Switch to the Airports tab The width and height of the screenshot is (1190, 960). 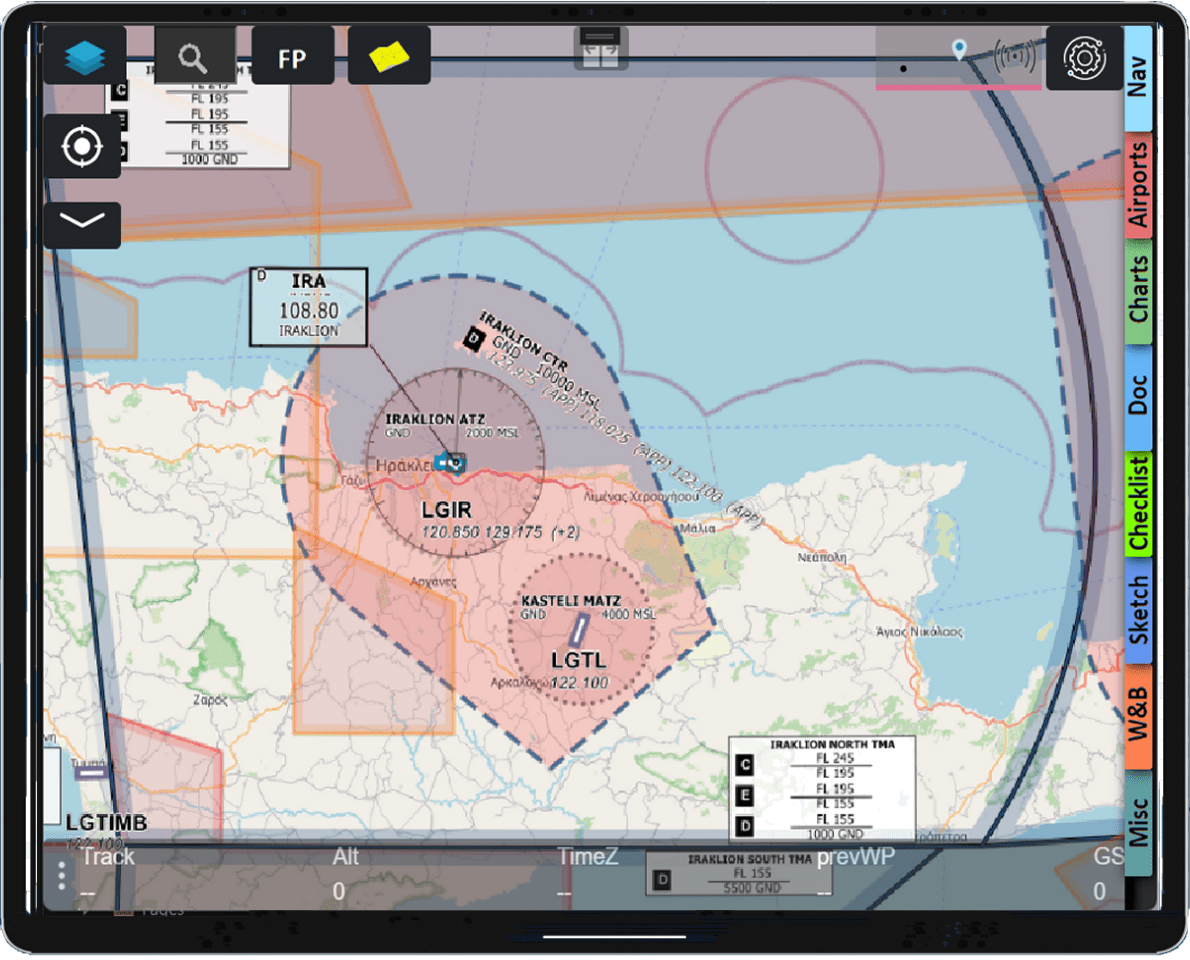(x=1138, y=186)
